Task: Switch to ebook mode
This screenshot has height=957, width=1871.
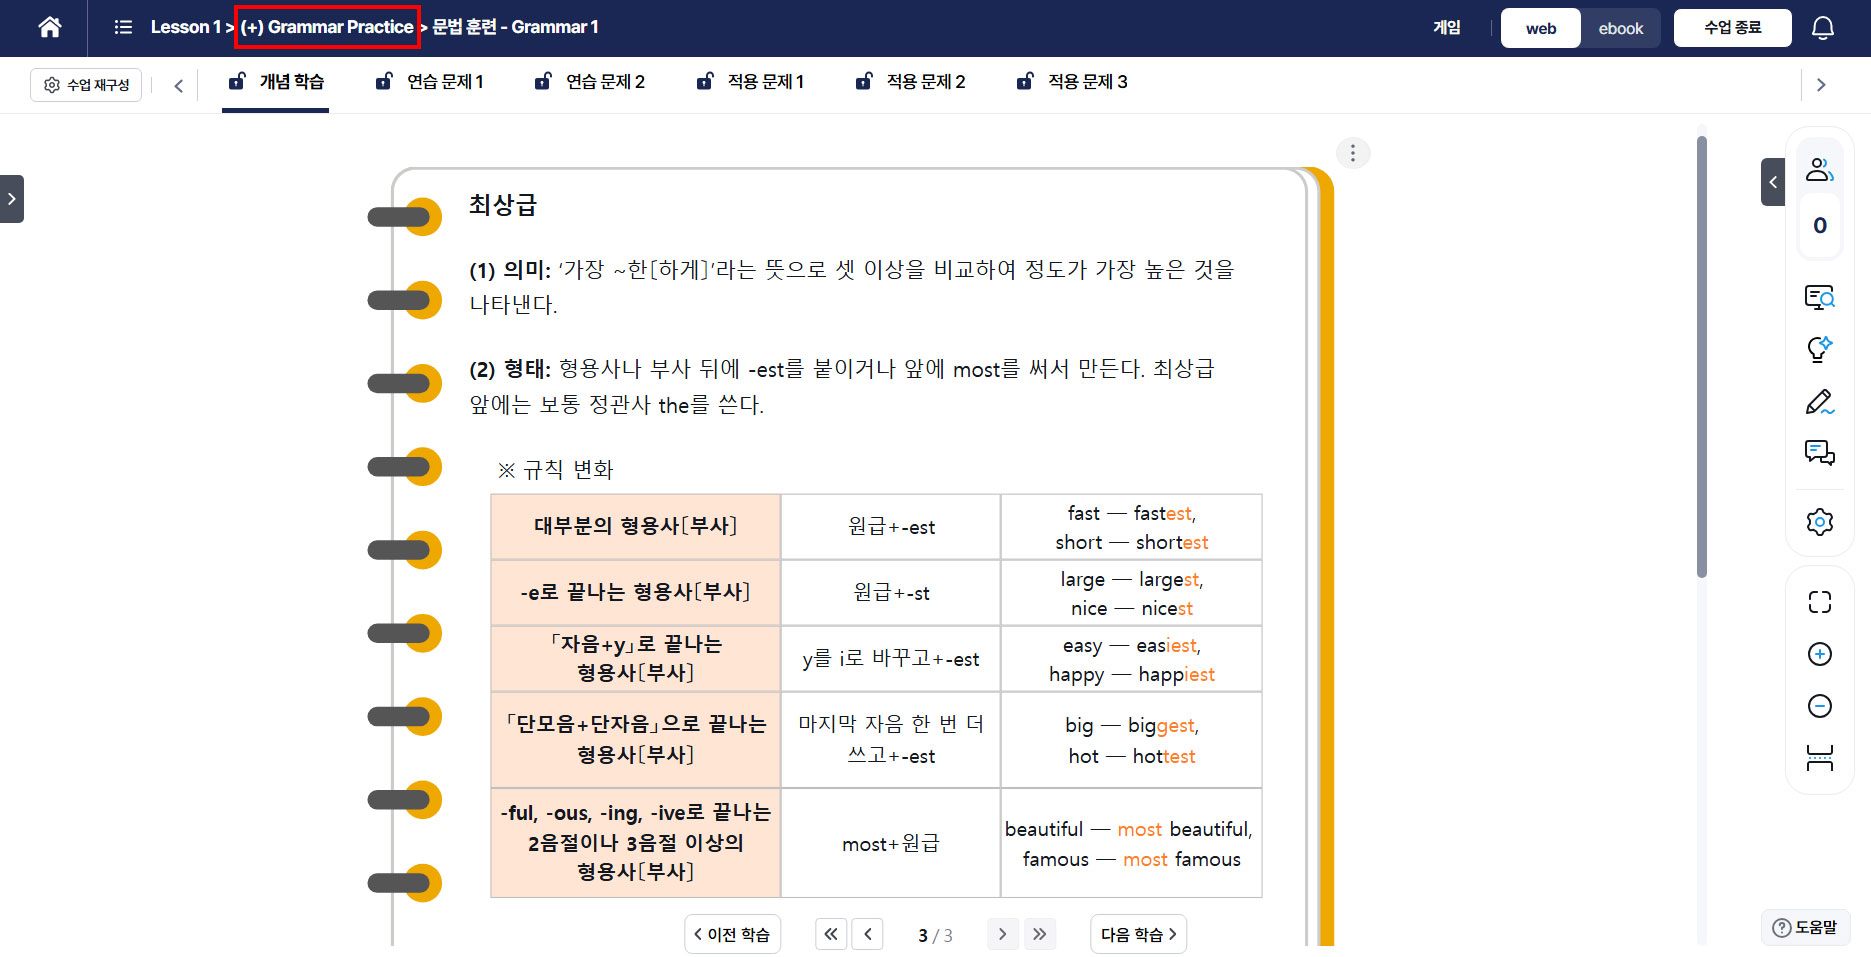Action: [x=1620, y=28]
